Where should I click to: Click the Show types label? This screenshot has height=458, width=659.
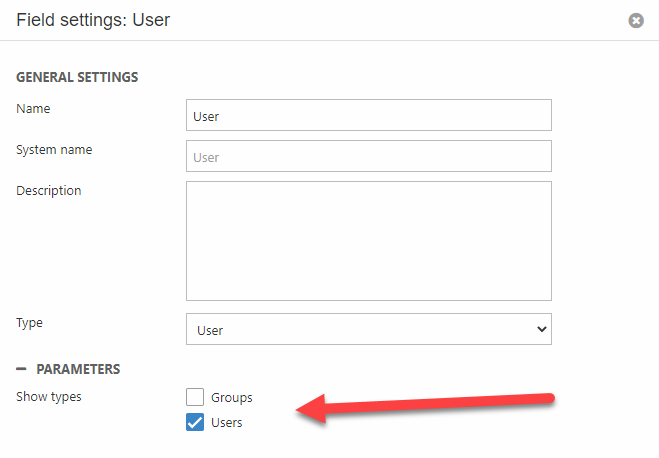point(49,397)
